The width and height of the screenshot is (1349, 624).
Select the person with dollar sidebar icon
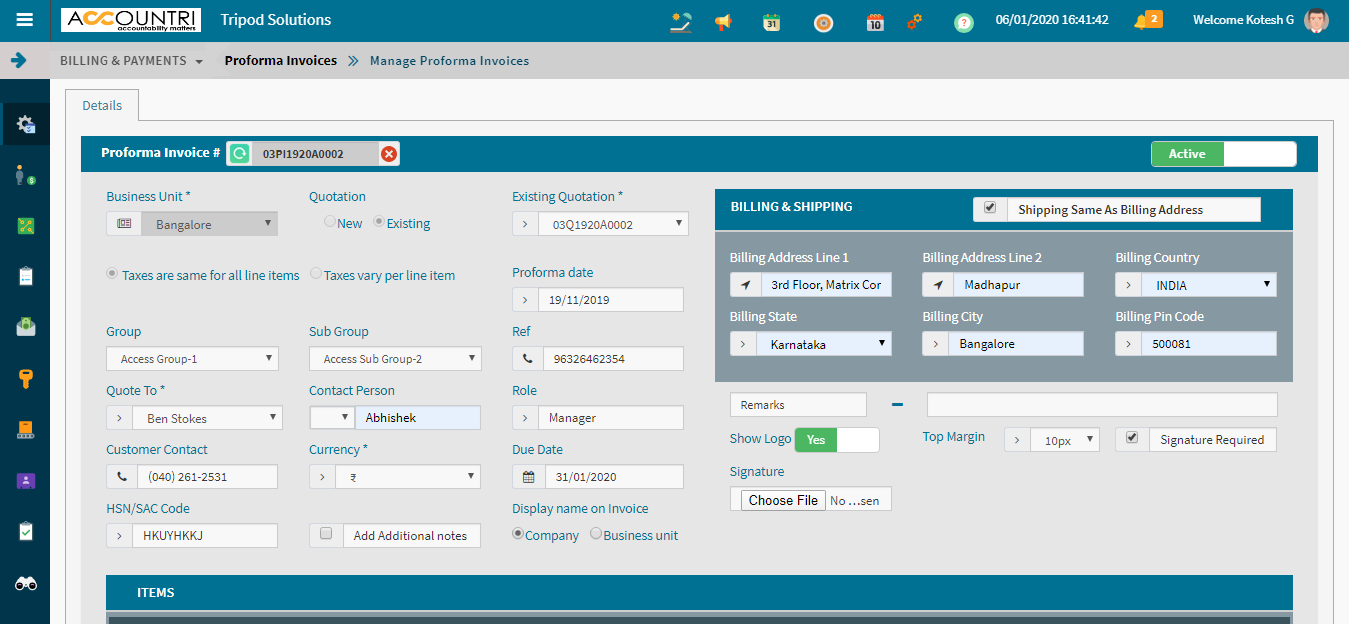coord(26,175)
